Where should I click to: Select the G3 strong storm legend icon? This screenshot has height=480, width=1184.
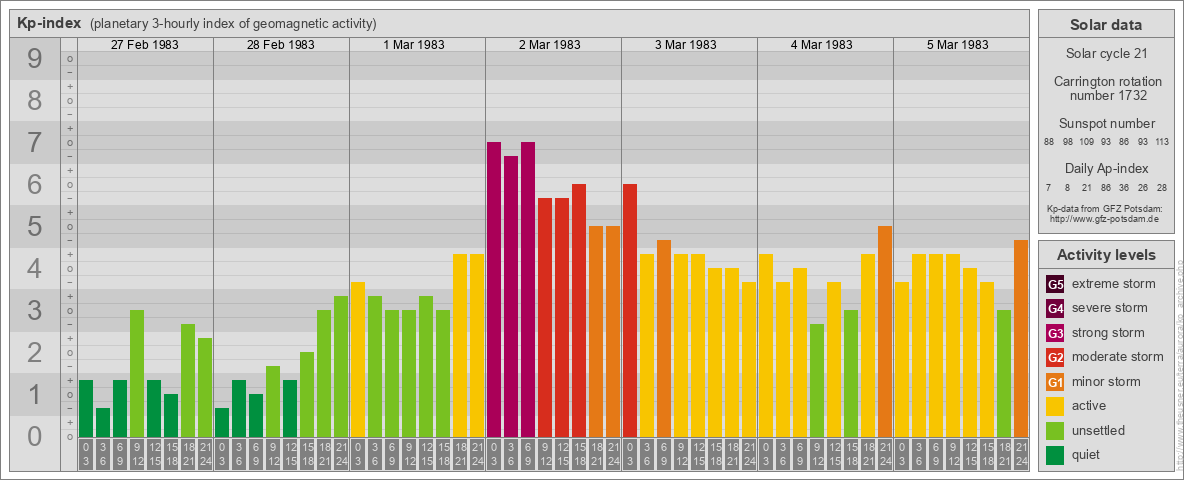click(1055, 333)
